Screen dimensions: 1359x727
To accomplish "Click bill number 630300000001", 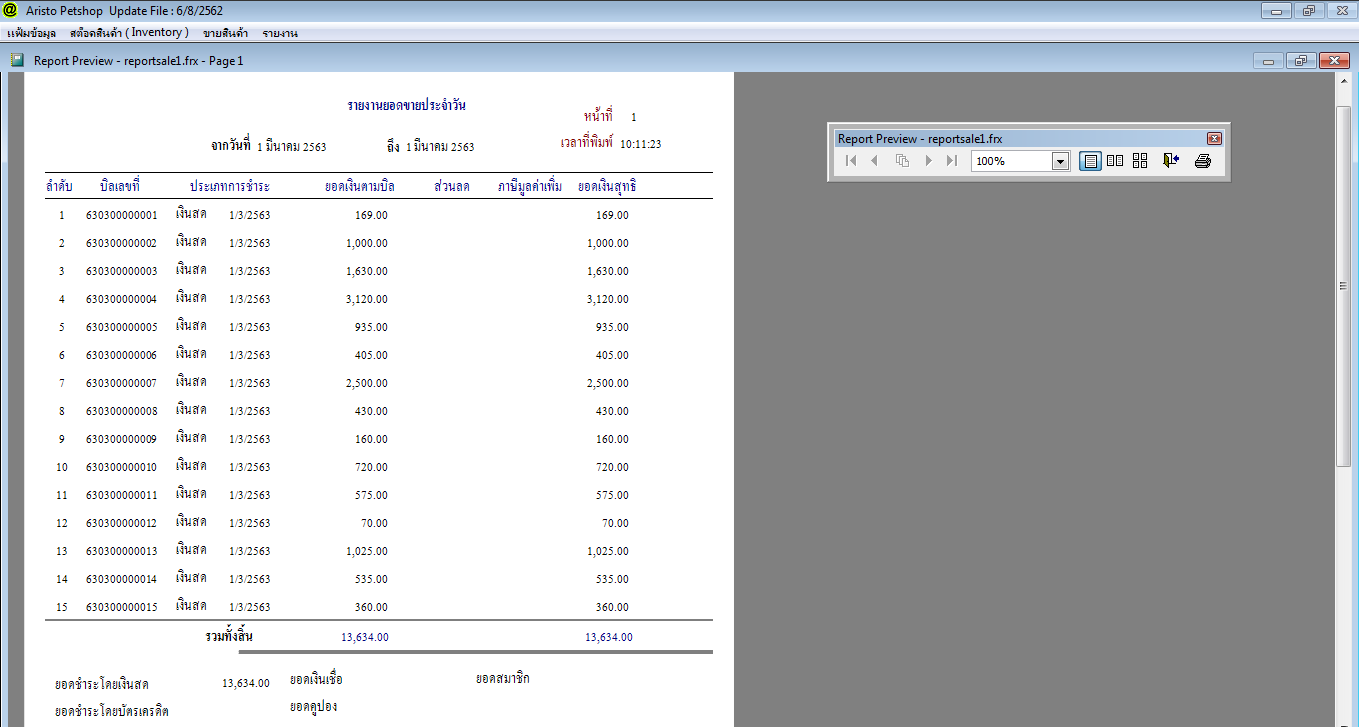I will pyautogui.click(x=122, y=215).
